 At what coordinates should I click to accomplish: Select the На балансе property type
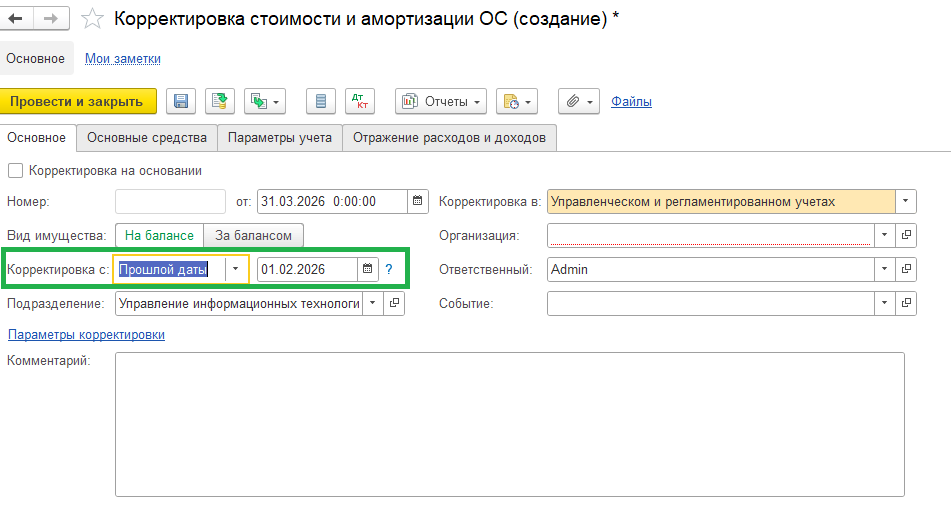159,235
